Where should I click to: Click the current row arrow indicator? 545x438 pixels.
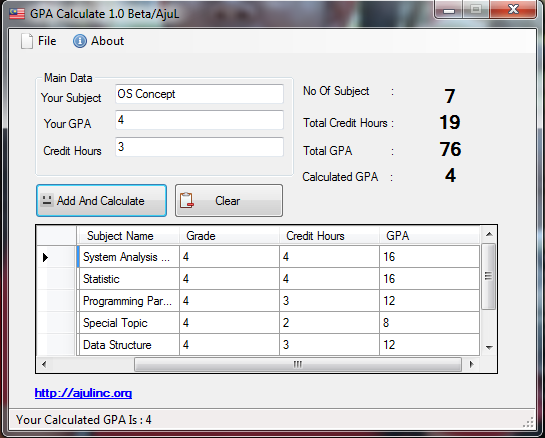pyautogui.click(x=45, y=257)
